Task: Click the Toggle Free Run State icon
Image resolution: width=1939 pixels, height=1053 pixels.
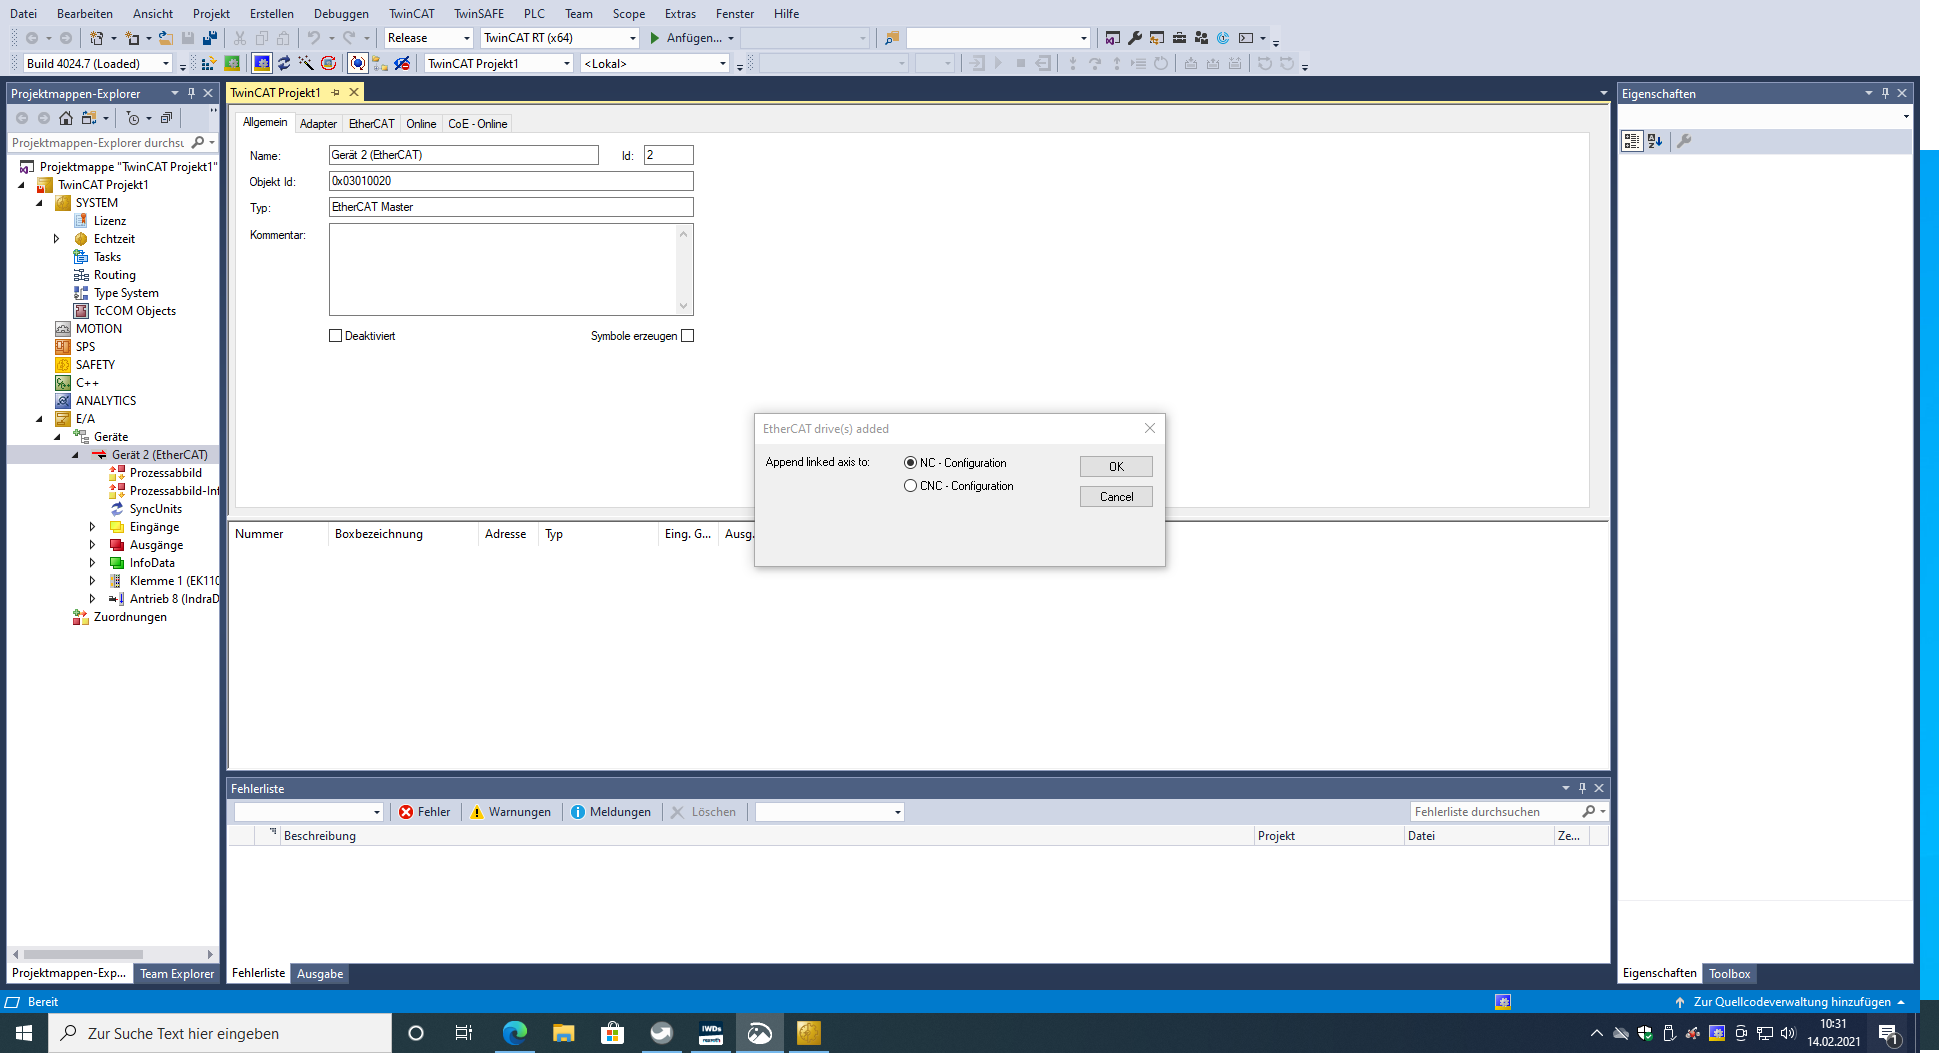Action: click(x=328, y=63)
